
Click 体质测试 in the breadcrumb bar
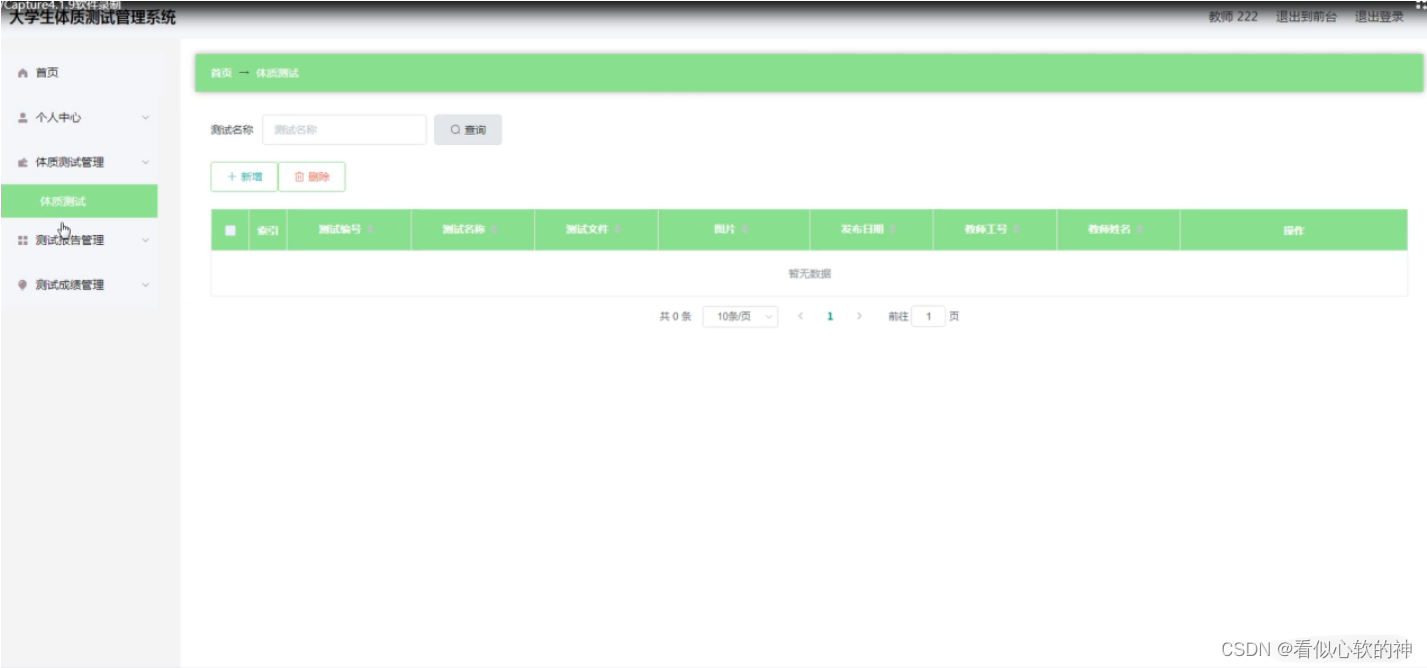[x=277, y=73]
